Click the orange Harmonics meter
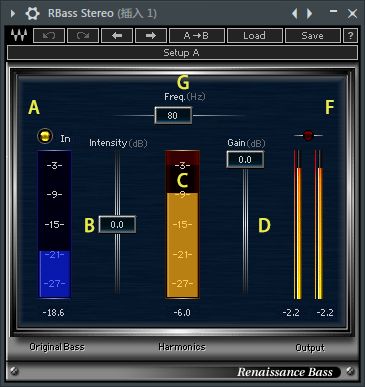 pyautogui.click(x=183, y=224)
